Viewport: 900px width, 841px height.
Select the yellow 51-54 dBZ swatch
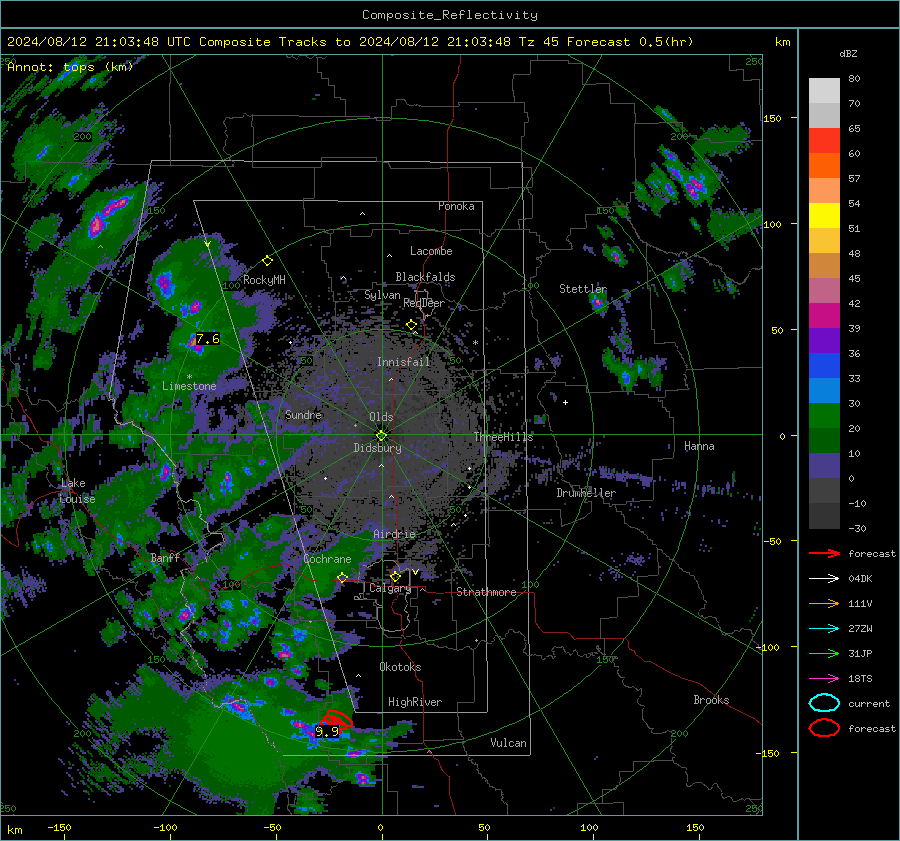click(x=824, y=216)
